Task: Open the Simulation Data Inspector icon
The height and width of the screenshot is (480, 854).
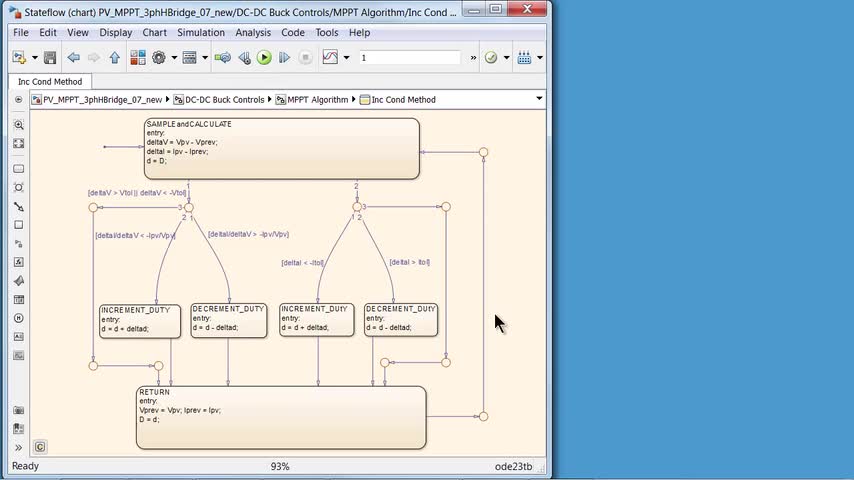Action: (x=331, y=57)
